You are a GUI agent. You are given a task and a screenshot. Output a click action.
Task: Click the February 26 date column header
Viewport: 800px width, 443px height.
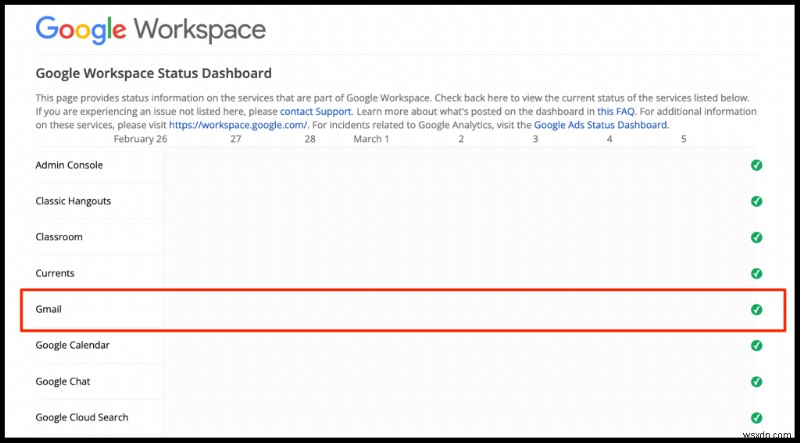point(140,139)
